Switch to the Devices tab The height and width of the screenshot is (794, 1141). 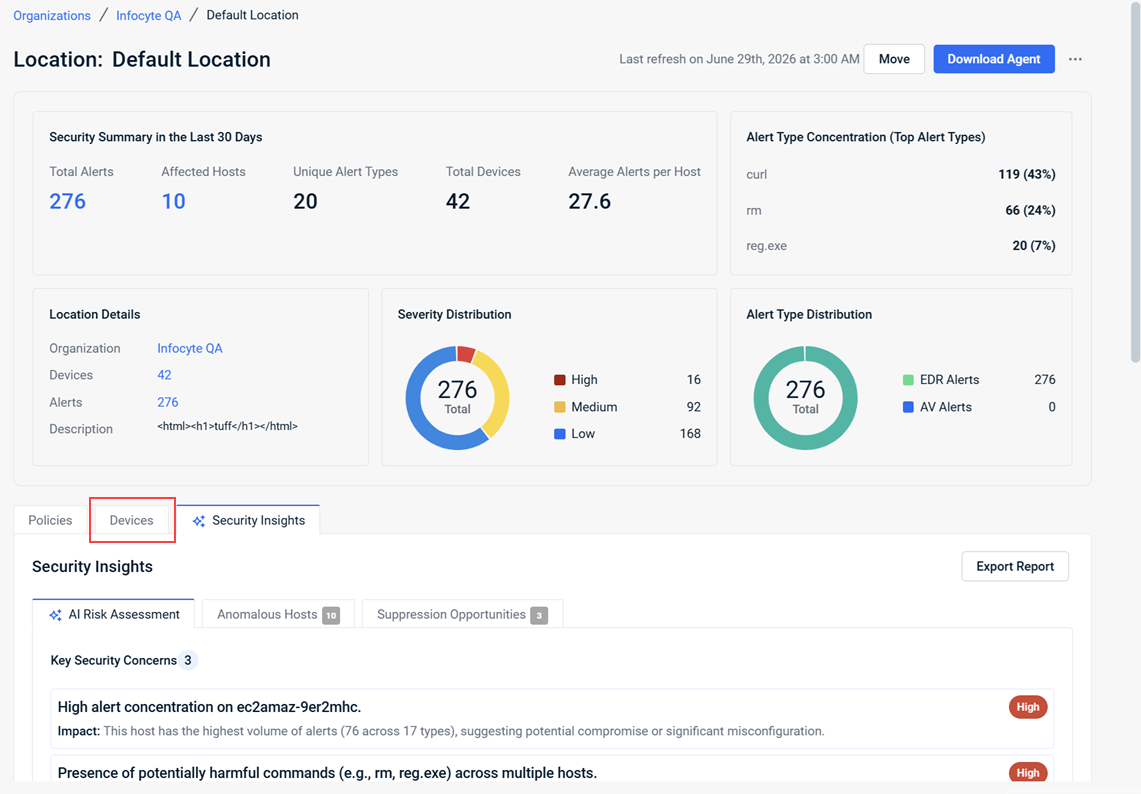click(x=132, y=520)
